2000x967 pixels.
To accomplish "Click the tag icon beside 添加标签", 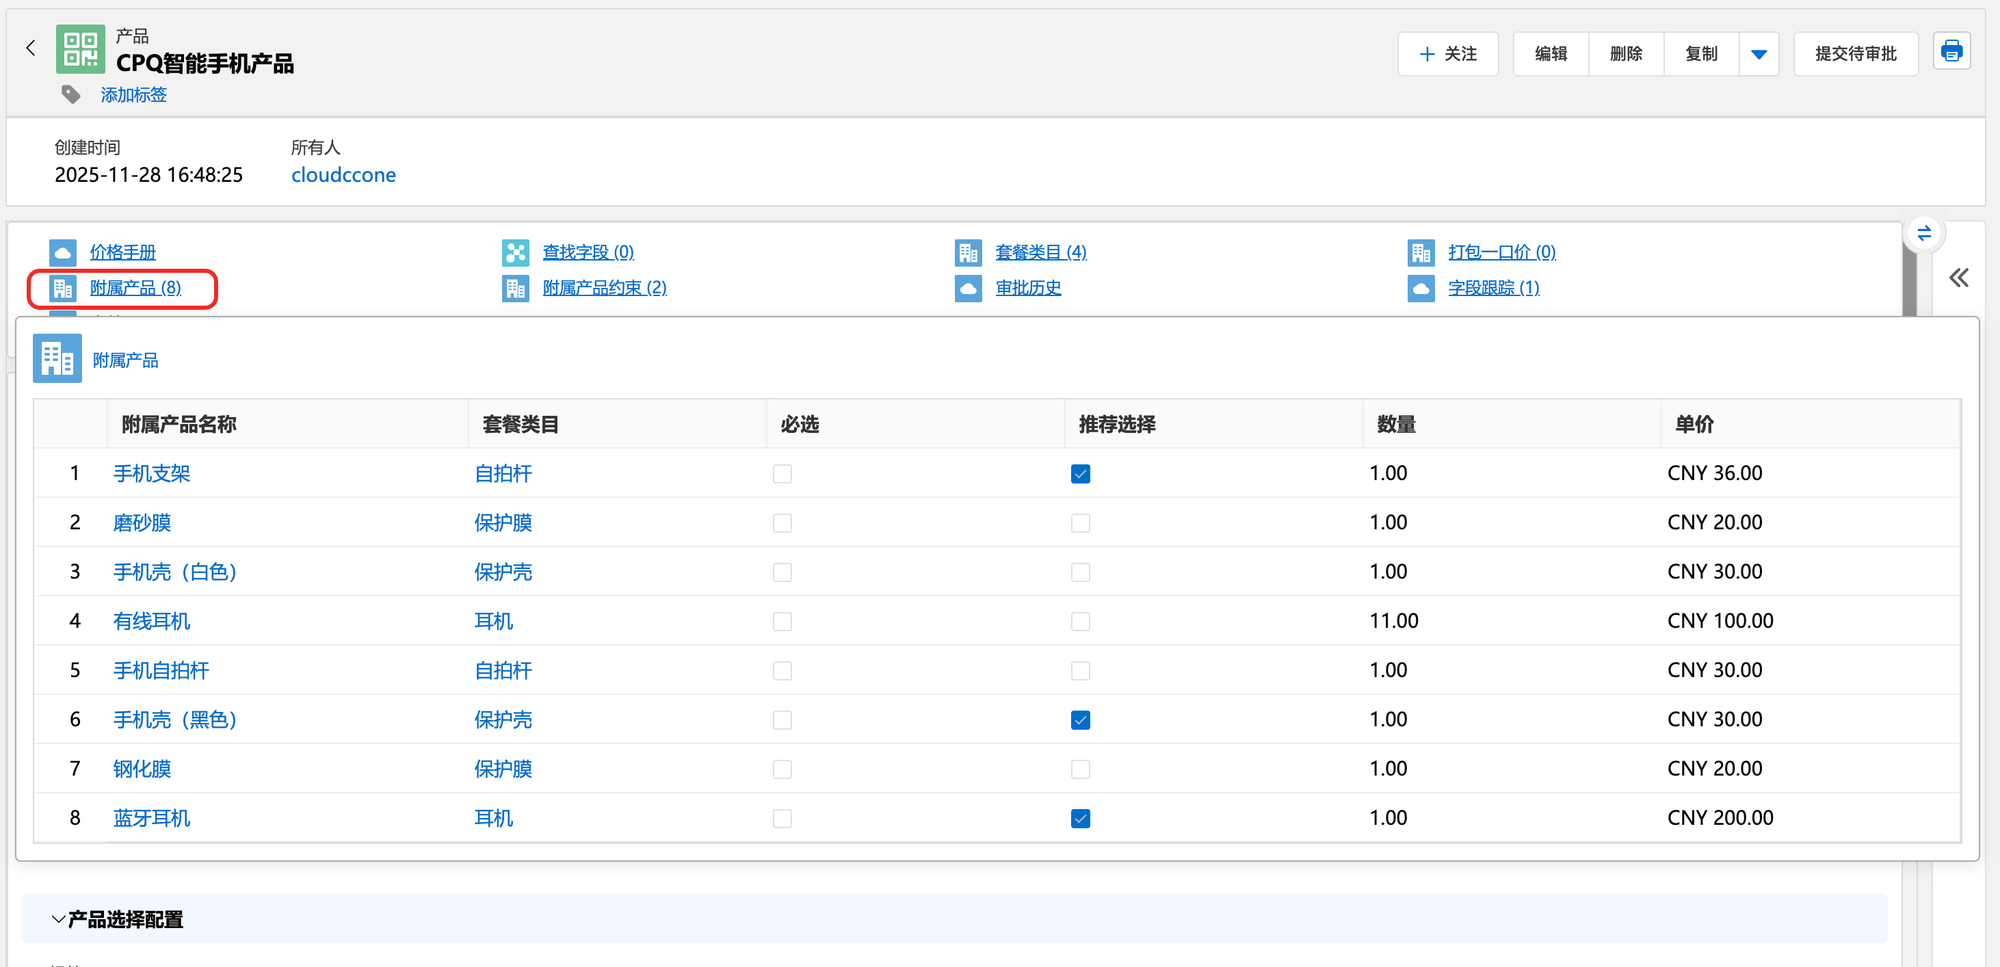I will tap(71, 95).
